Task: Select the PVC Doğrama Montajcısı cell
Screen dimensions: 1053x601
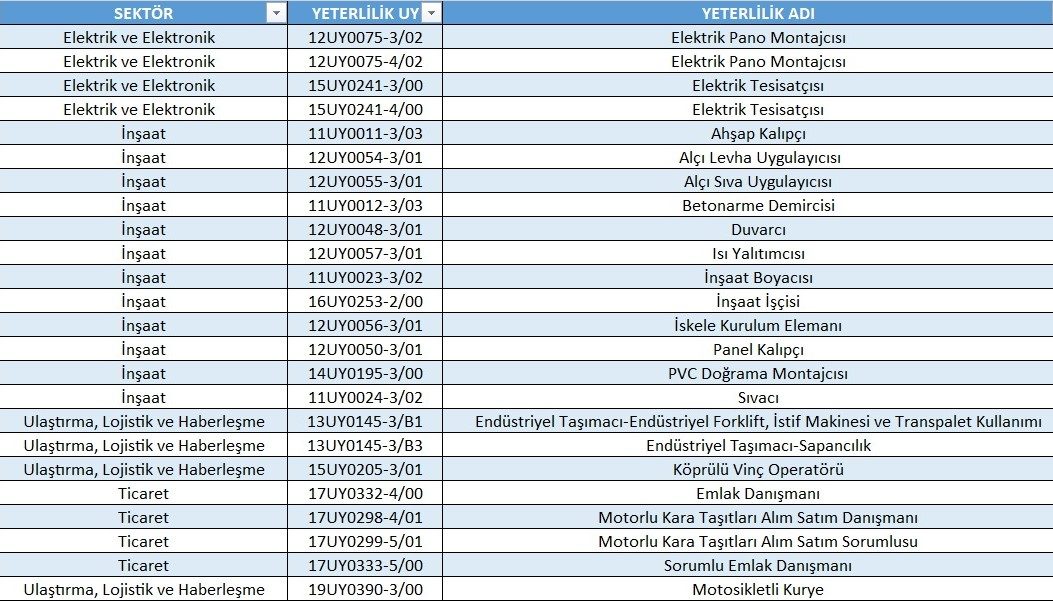Action: pyautogui.click(x=757, y=374)
